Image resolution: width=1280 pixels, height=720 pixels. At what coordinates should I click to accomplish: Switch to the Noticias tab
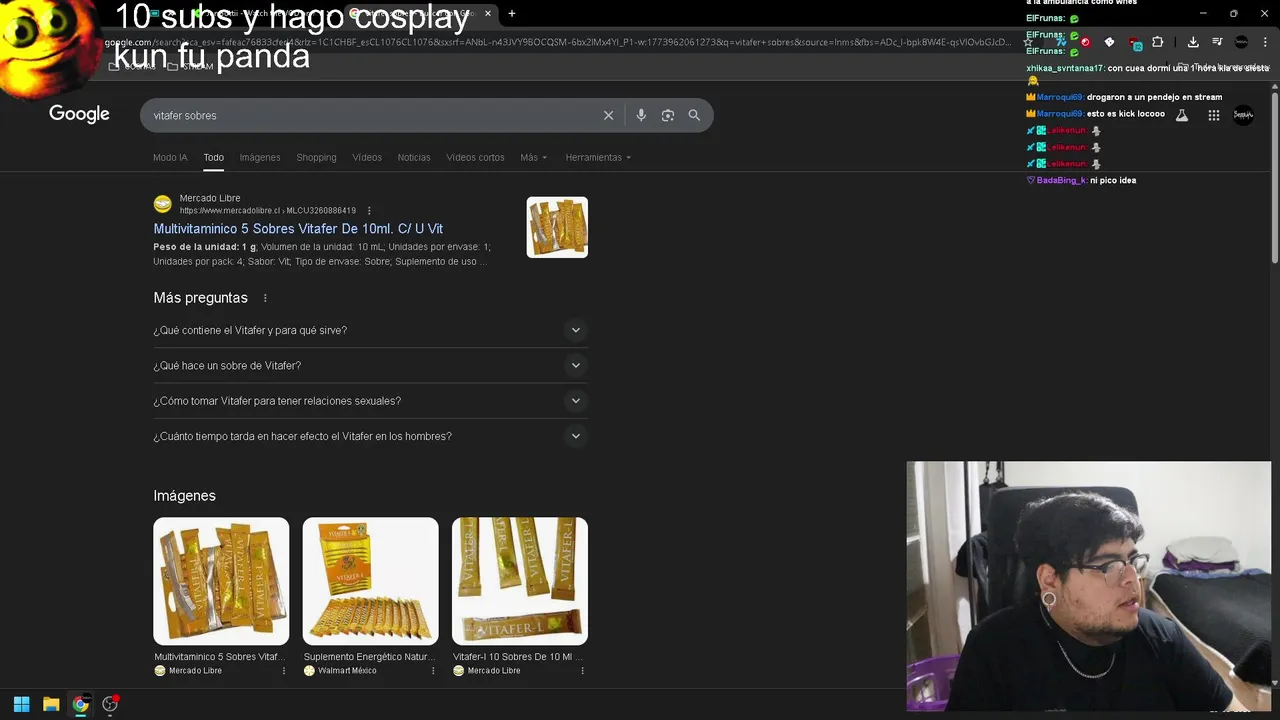(x=414, y=157)
